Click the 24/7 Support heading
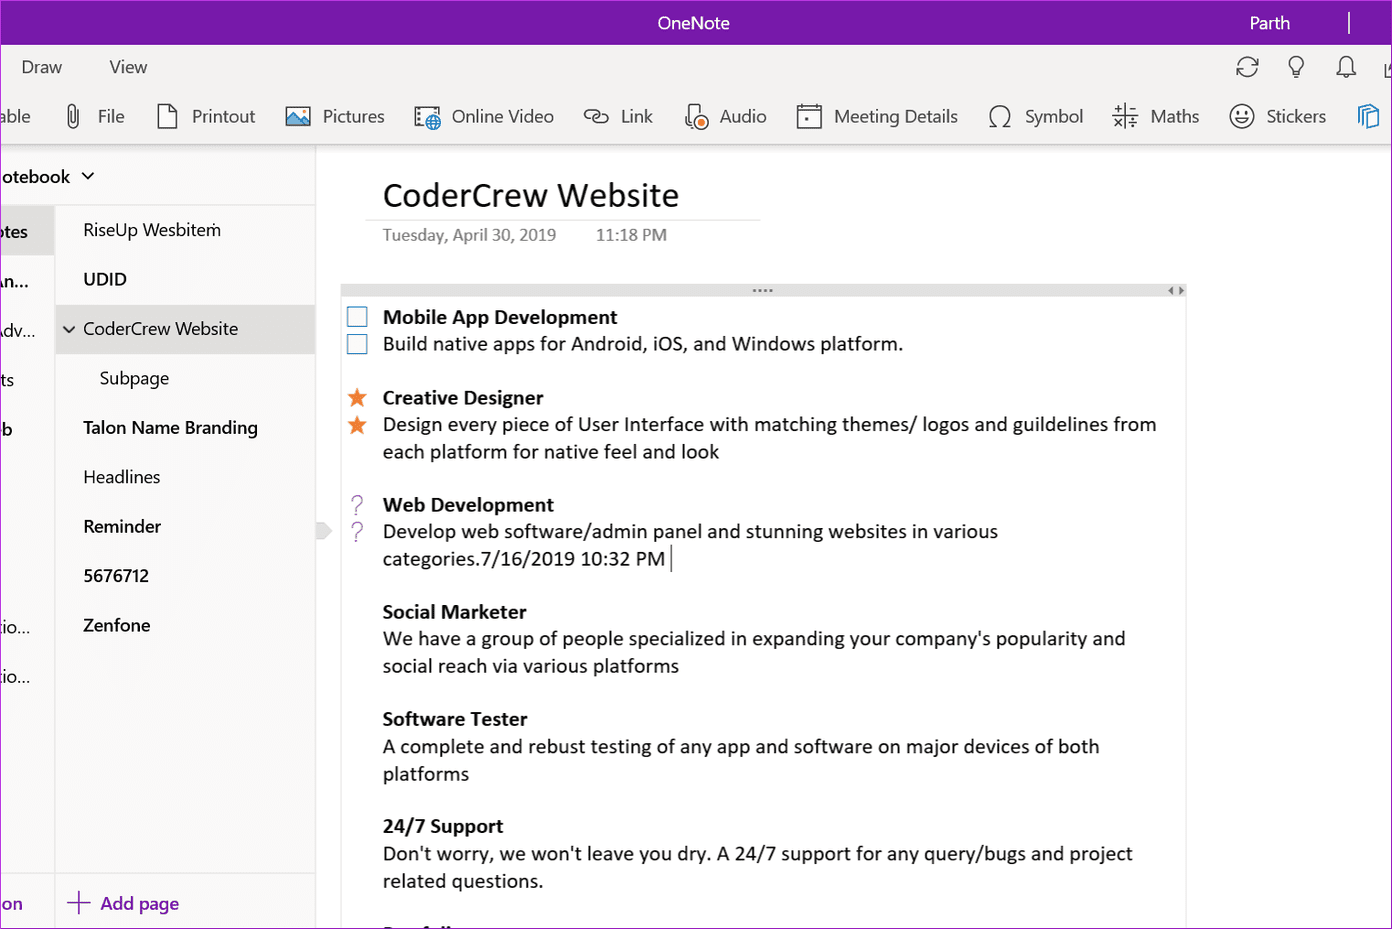The image size is (1392, 929). [443, 827]
